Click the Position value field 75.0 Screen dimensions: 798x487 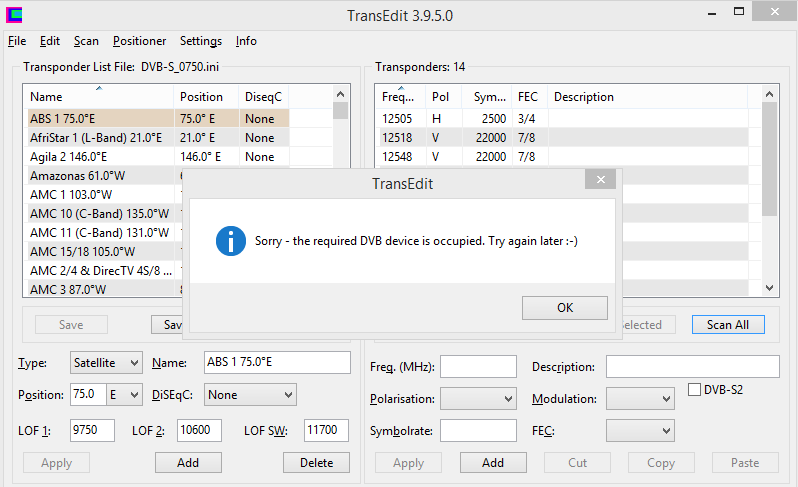click(88, 394)
